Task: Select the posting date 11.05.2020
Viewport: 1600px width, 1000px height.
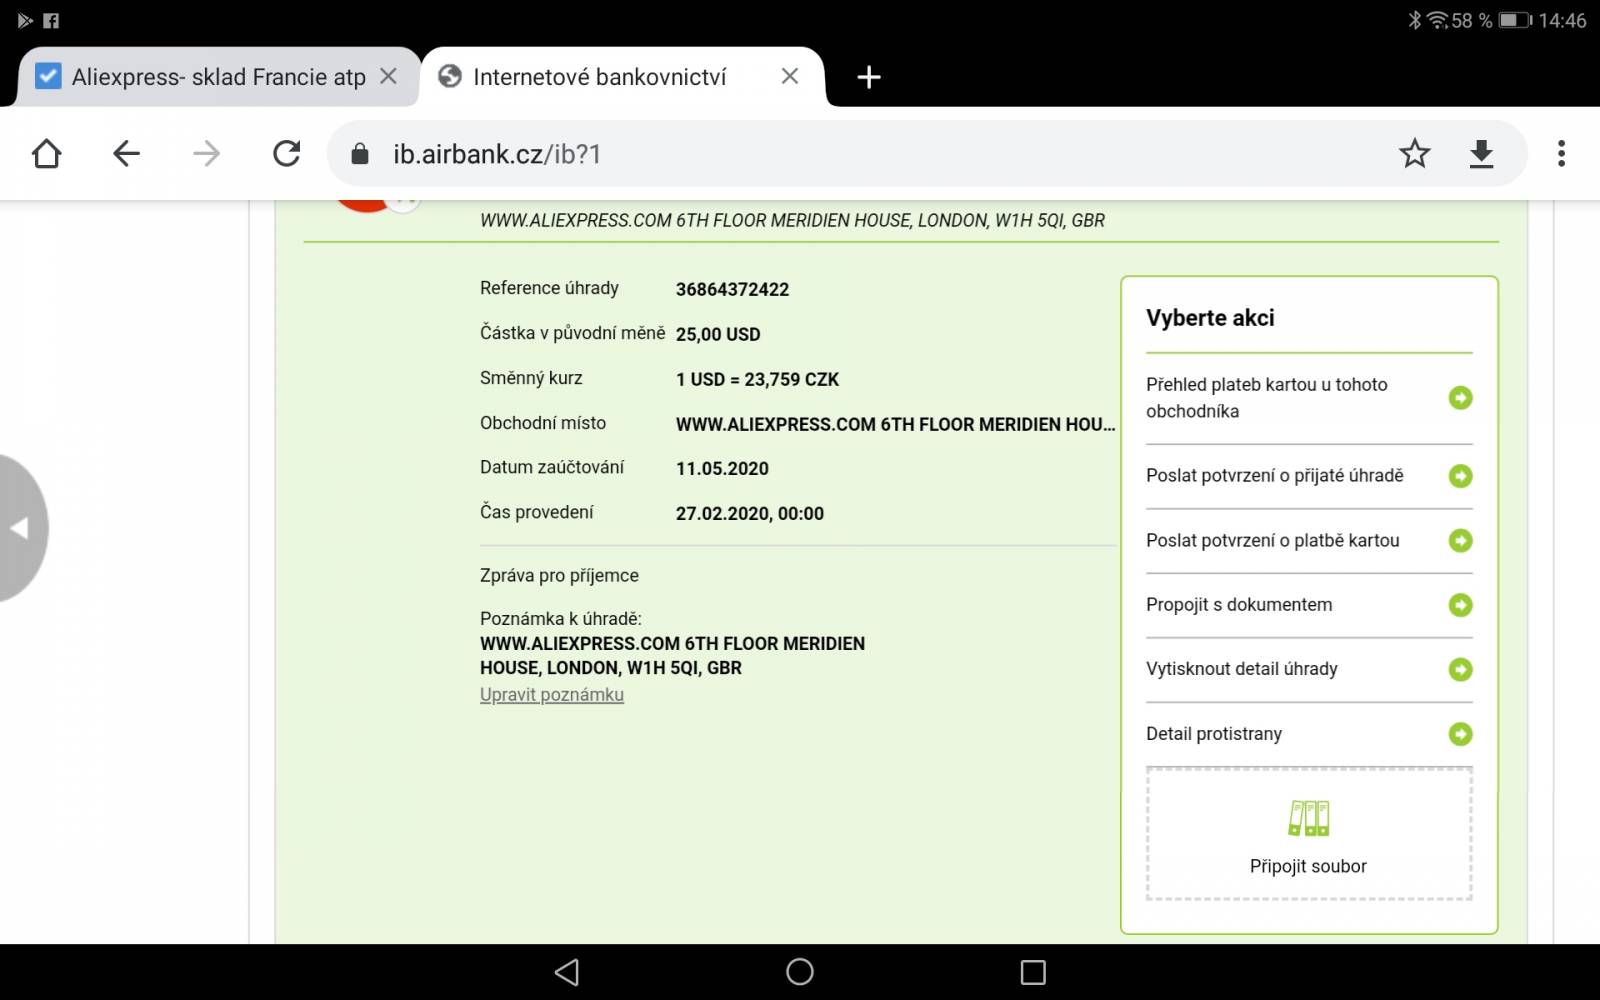Action: 722,469
